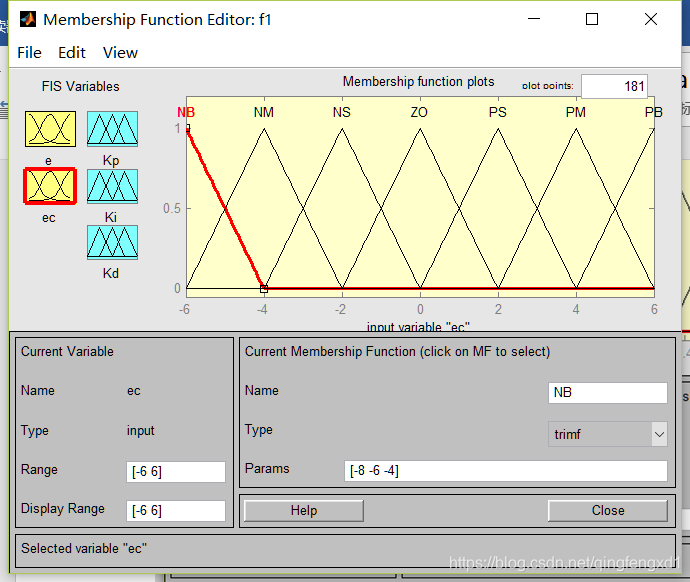
Task: Click the MATLAB logo in title bar
Action: coord(28,19)
